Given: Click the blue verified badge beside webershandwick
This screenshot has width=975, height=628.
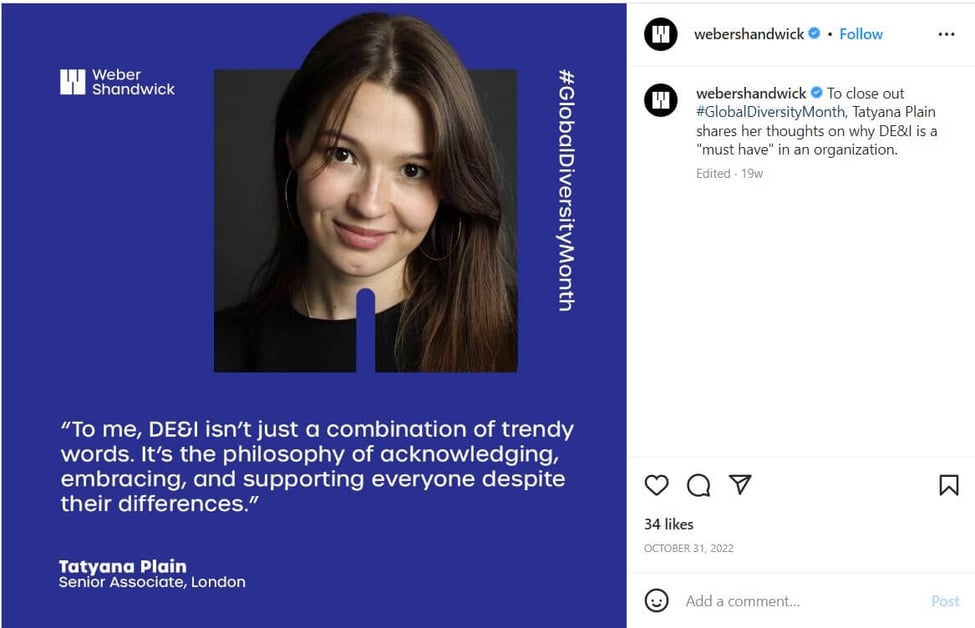Looking at the screenshot, I should [815, 34].
